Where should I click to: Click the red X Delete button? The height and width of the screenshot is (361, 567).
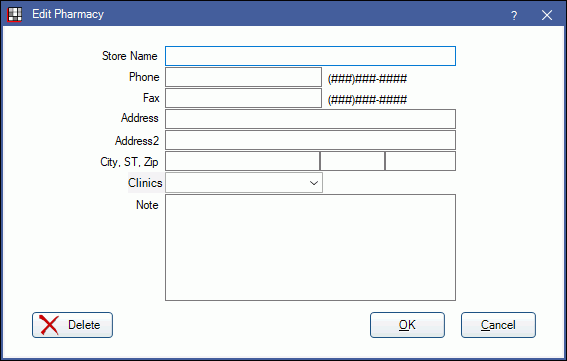click(x=72, y=325)
